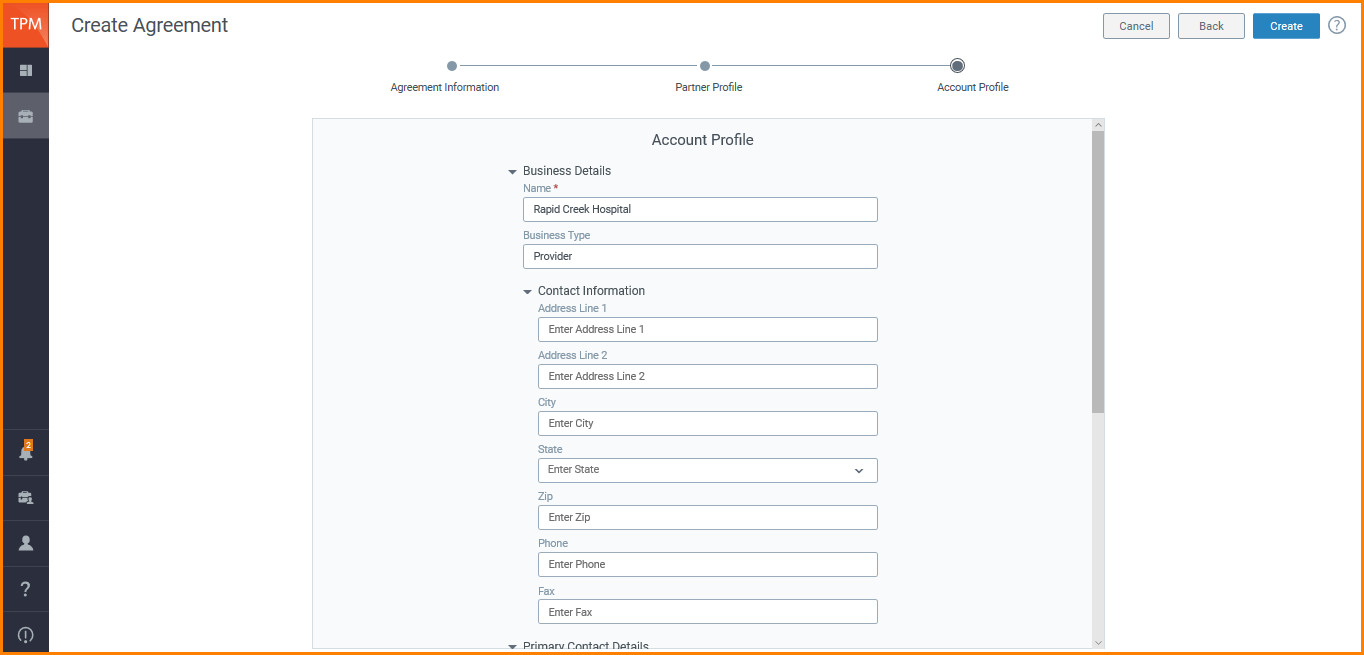Open the user profile sidebar icon
This screenshot has width=1364, height=655.
tap(26, 543)
